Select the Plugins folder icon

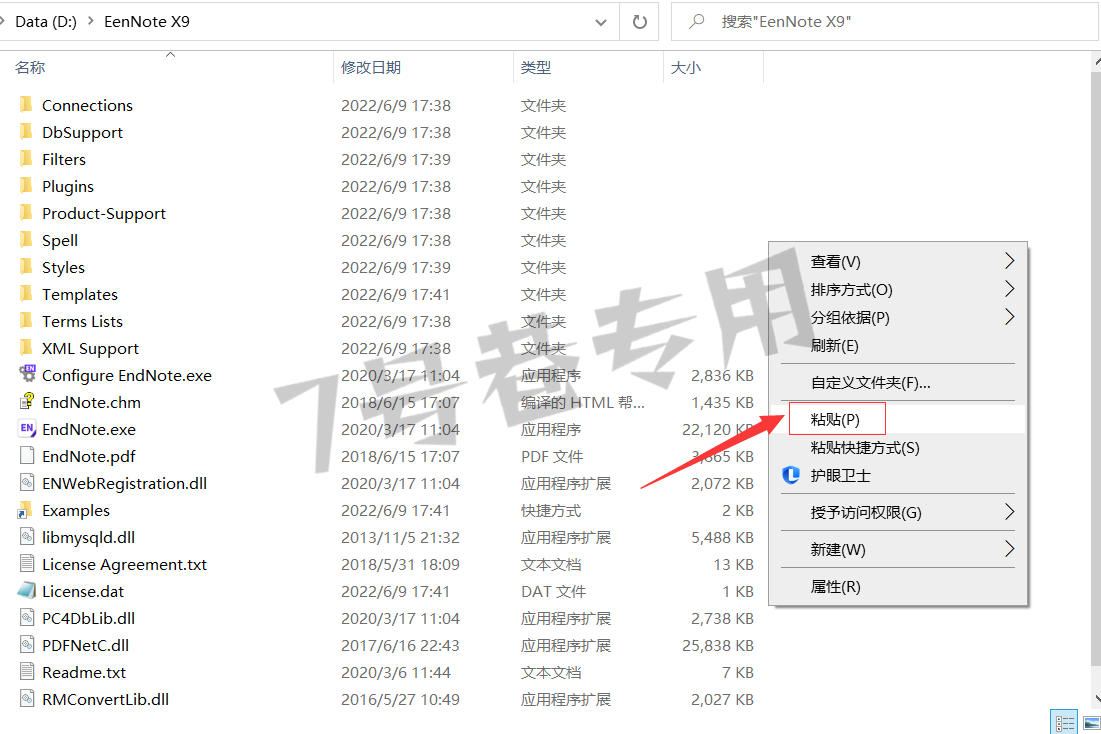coord(26,186)
